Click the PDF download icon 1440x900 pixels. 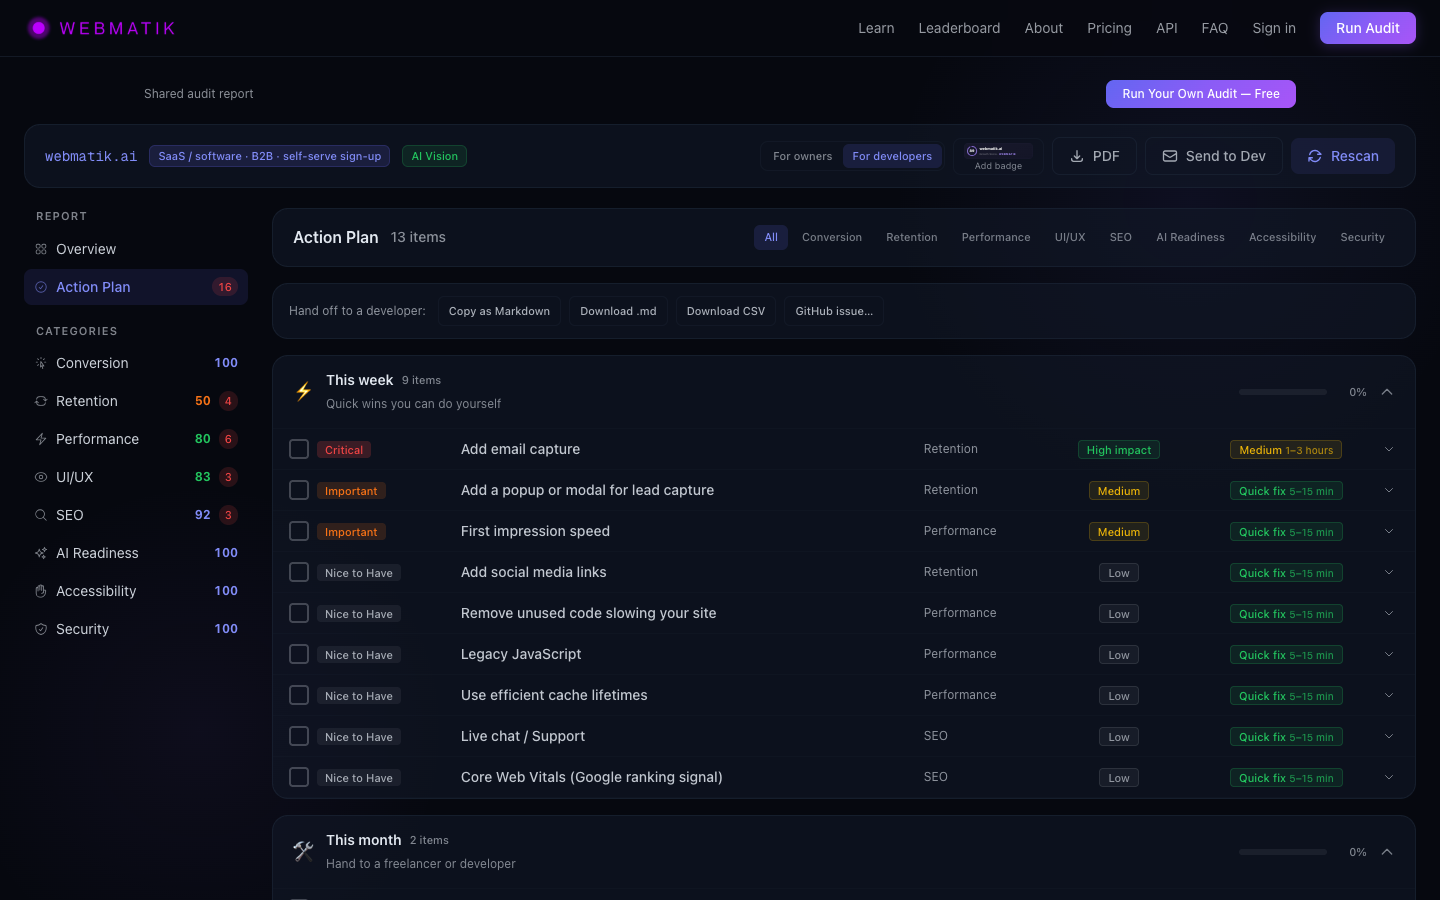tap(1077, 156)
